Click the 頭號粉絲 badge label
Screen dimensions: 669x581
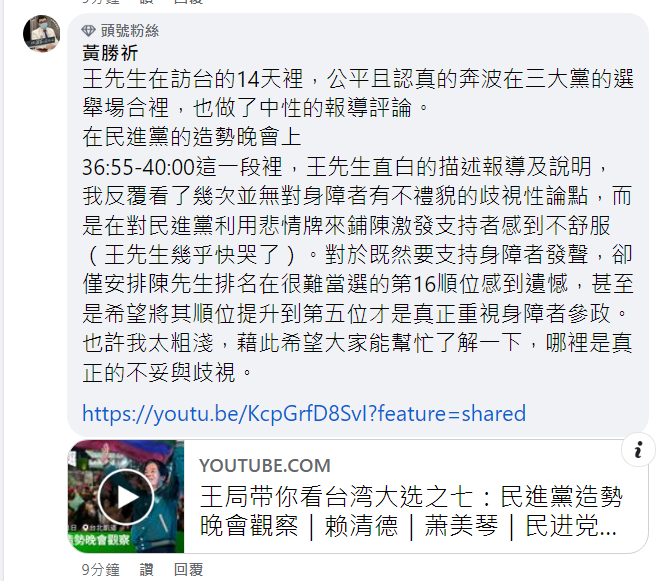click(x=130, y=31)
